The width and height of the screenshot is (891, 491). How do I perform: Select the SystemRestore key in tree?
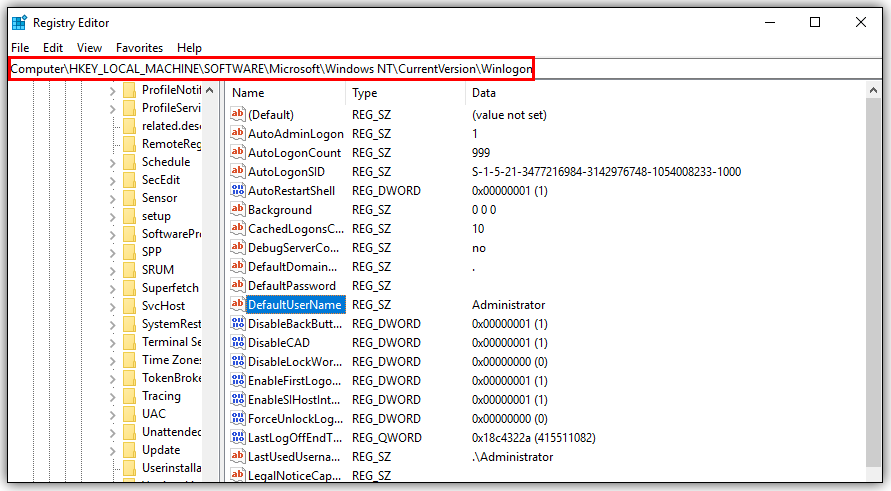172,324
